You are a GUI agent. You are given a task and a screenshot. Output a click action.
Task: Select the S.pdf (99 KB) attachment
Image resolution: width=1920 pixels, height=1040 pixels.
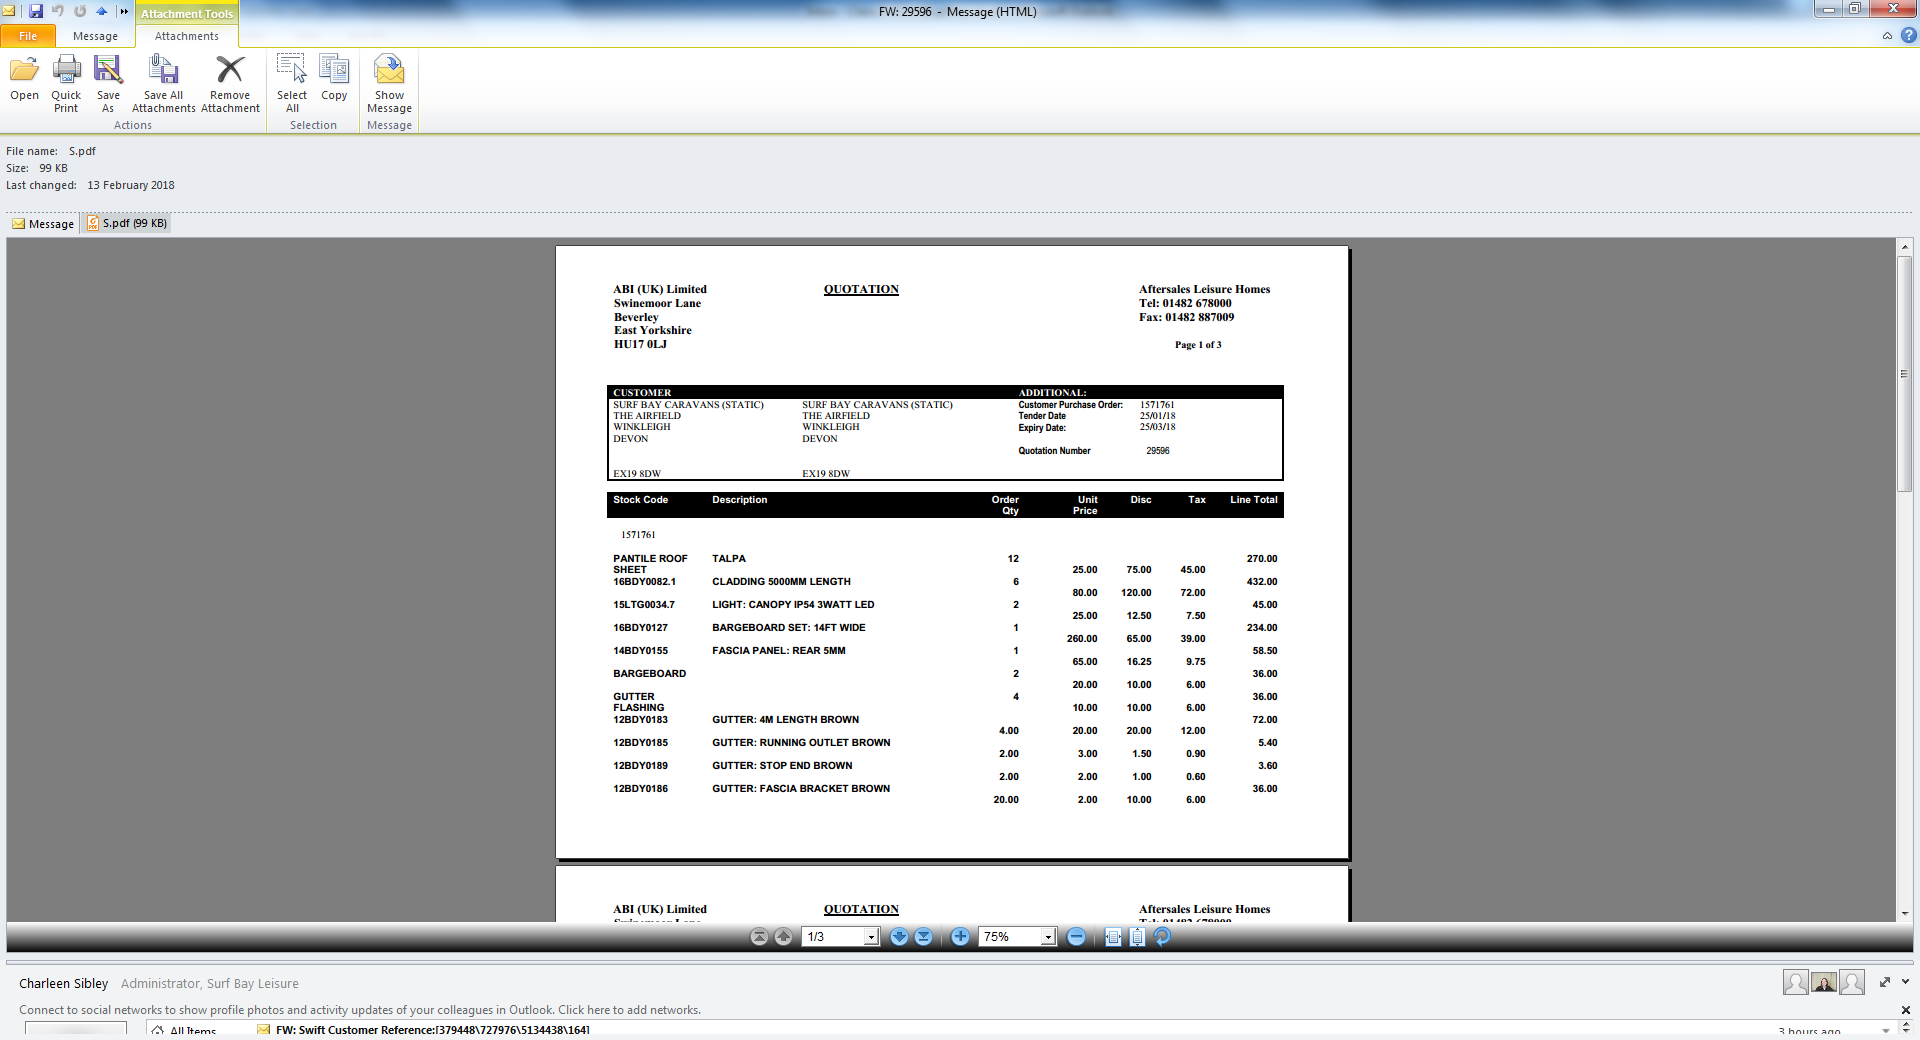click(127, 224)
